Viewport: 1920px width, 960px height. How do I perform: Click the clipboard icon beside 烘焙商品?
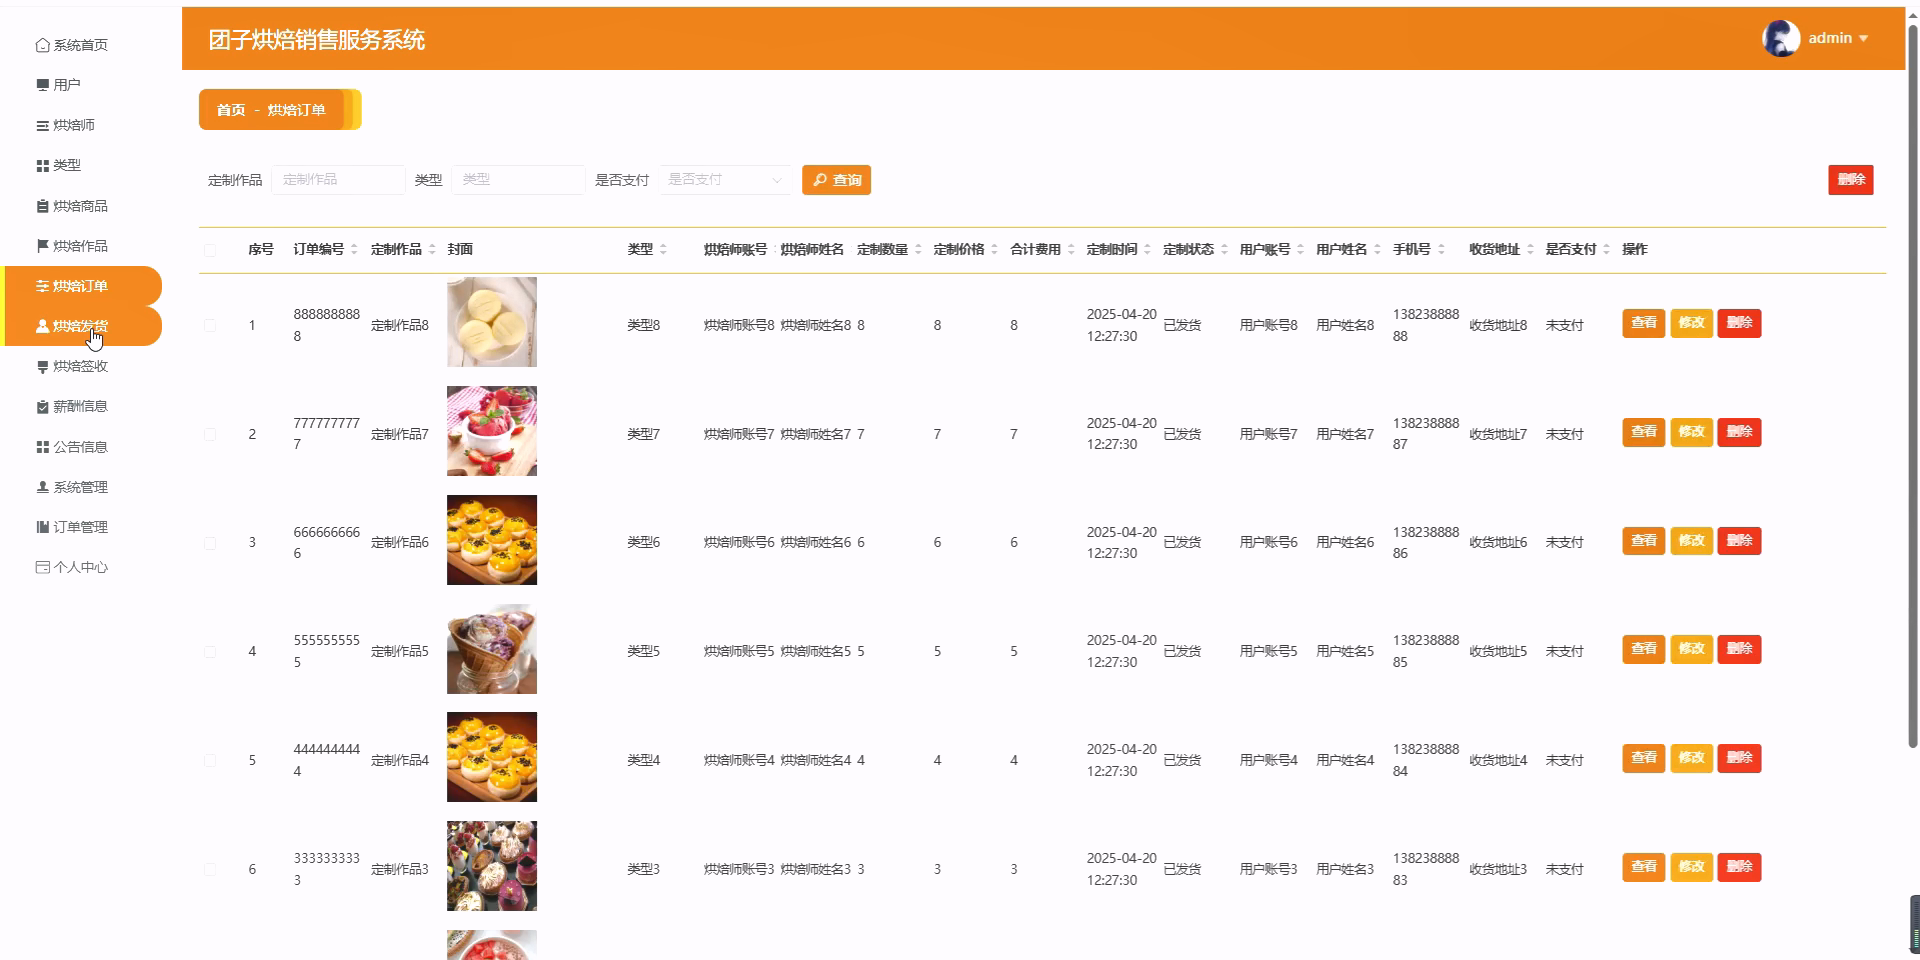tap(42, 206)
